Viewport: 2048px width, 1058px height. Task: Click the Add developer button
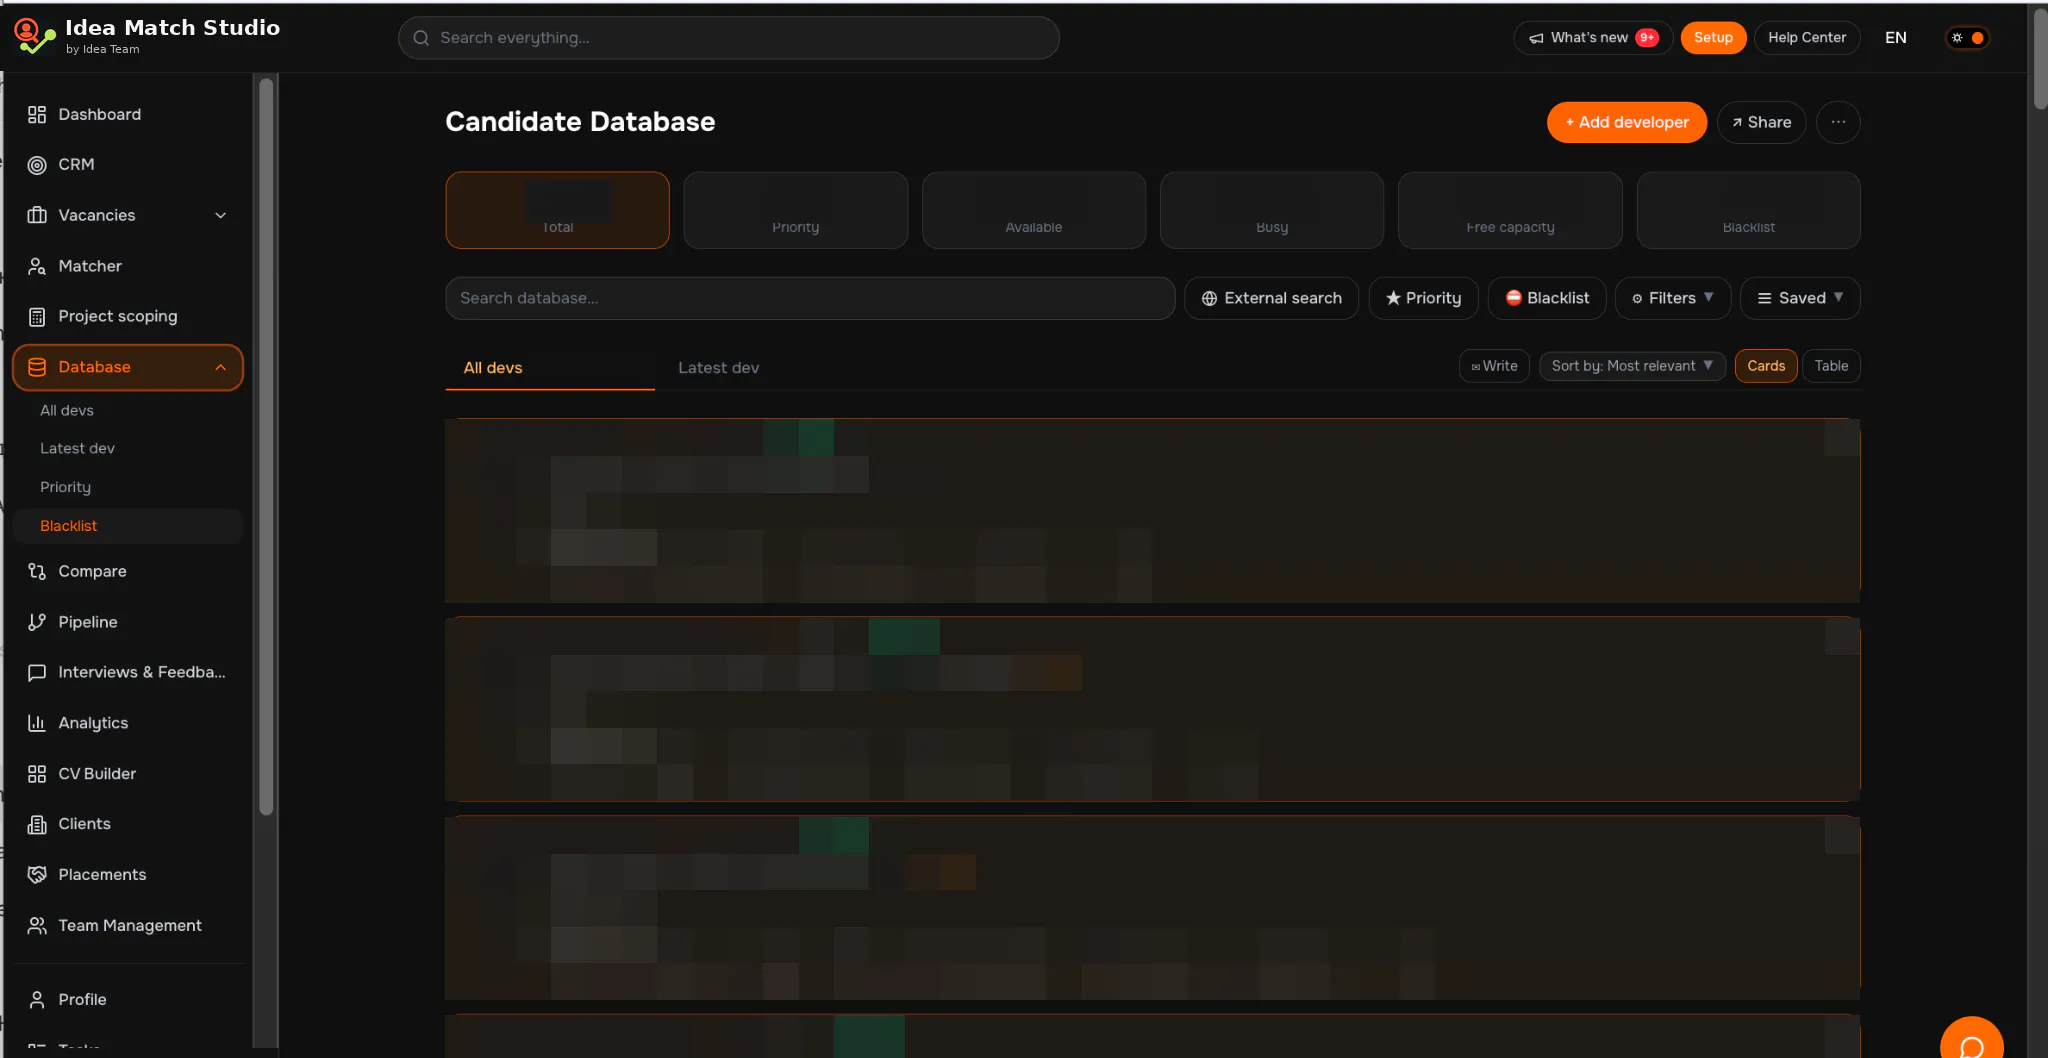pos(1627,122)
